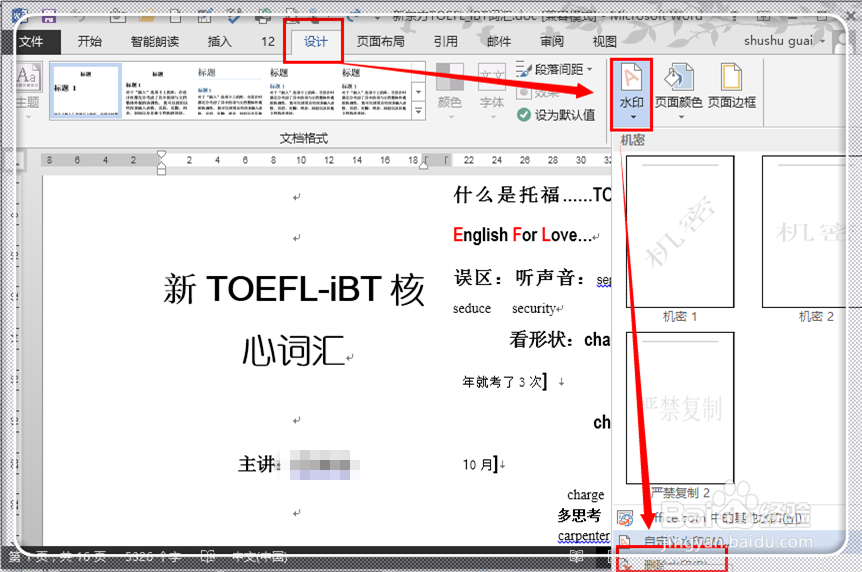862x572 pixels.
Task: Choose the 机密 2 horizontal watermark preset
Action: (x=804, y=232)
